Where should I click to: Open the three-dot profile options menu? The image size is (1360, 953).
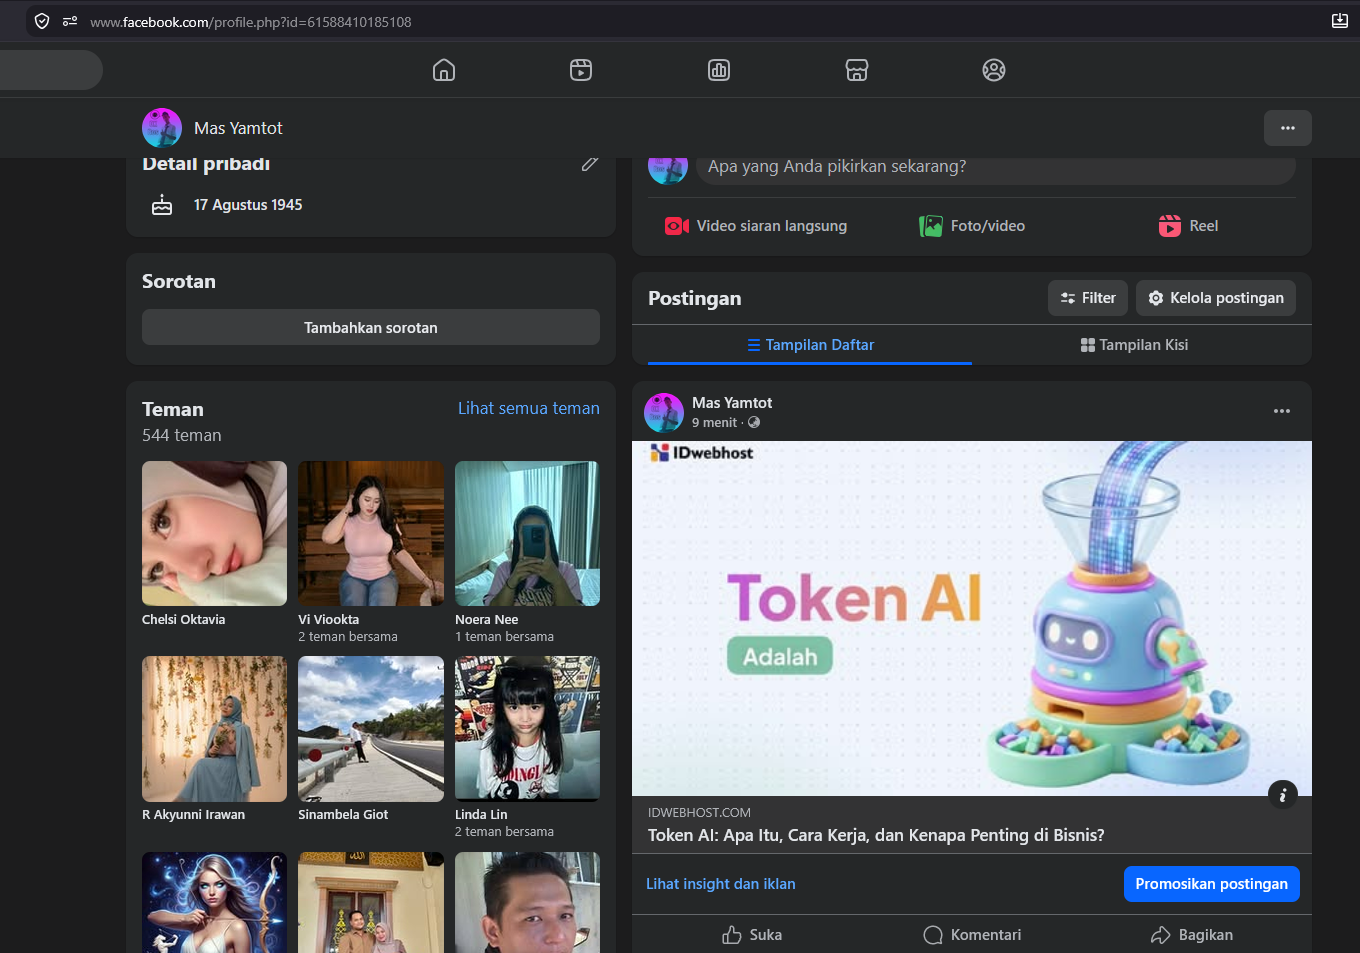pyautogui.click(x=1288, y=128)
